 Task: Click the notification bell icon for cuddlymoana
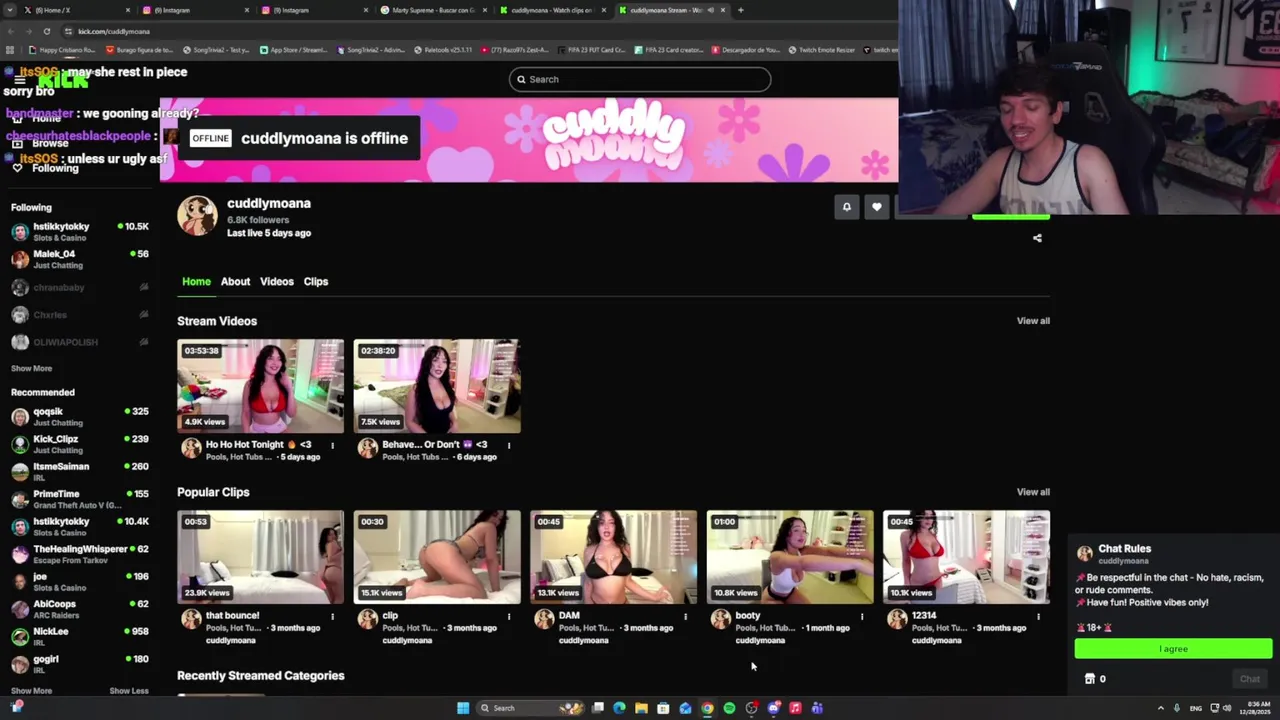(846, 207)
